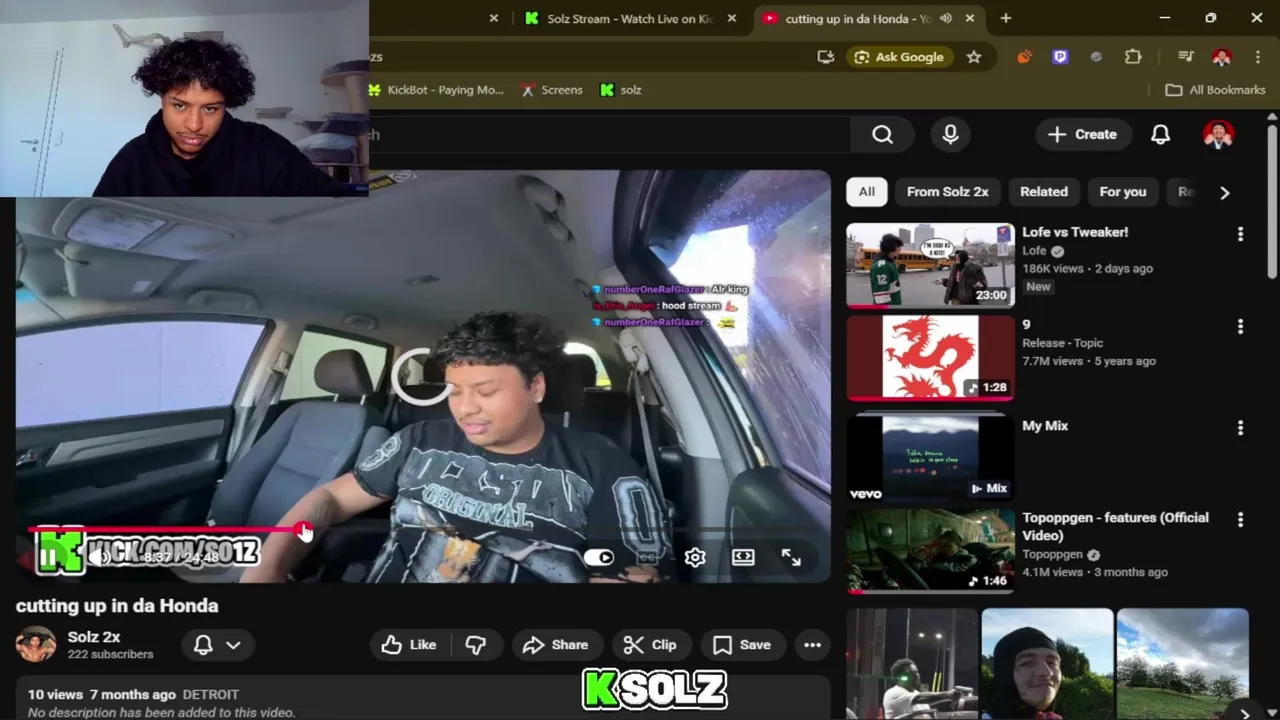Open the Chrome three-dot menu

(1257, 57)
